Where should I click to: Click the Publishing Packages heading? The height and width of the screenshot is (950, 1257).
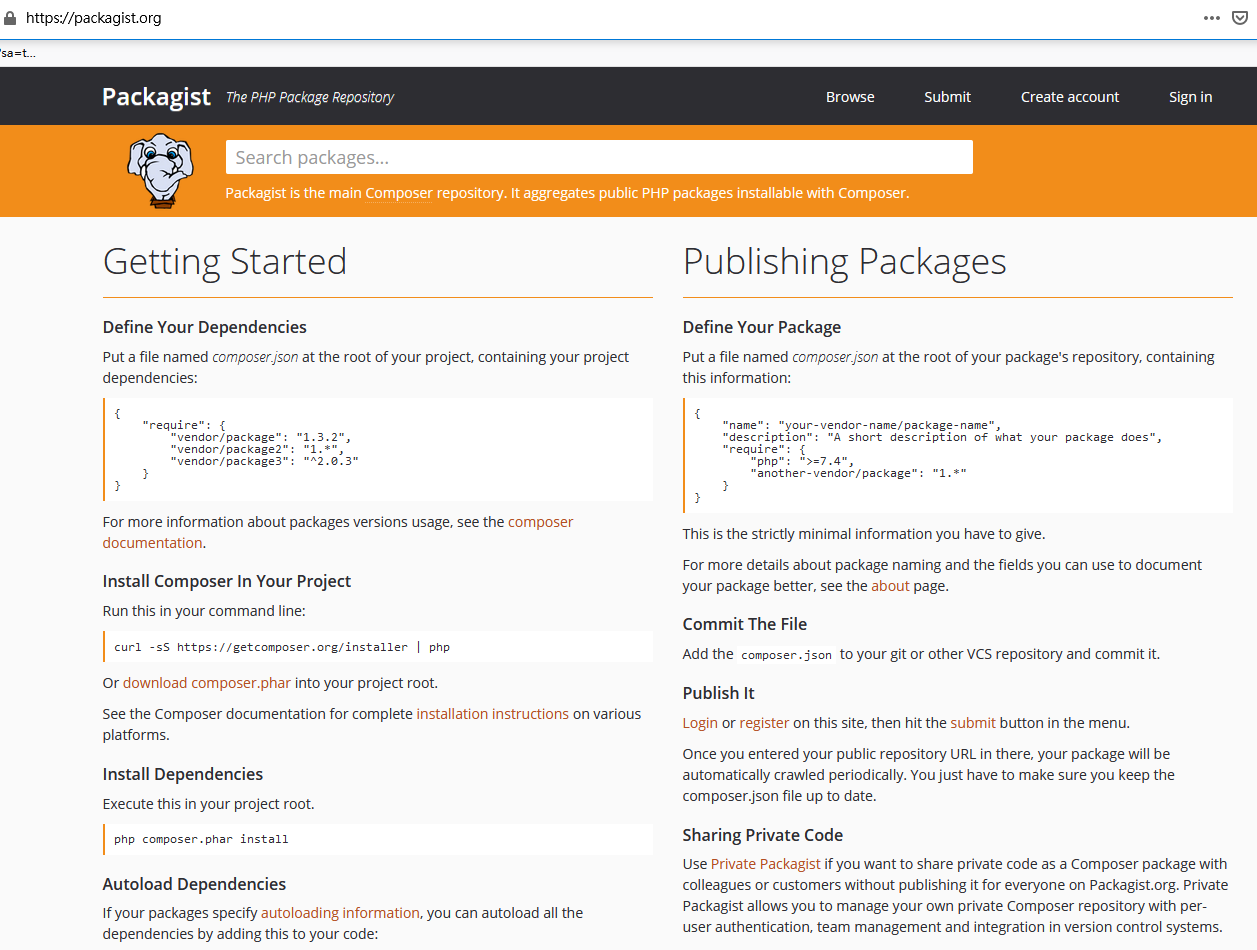(844, 262)
